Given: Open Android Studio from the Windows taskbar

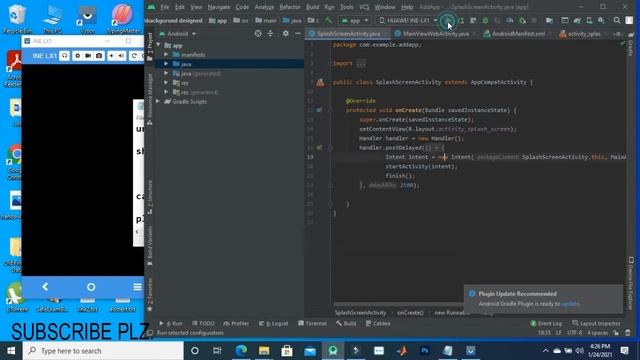Looking at the screenshot, I should (x=333, y=351).
